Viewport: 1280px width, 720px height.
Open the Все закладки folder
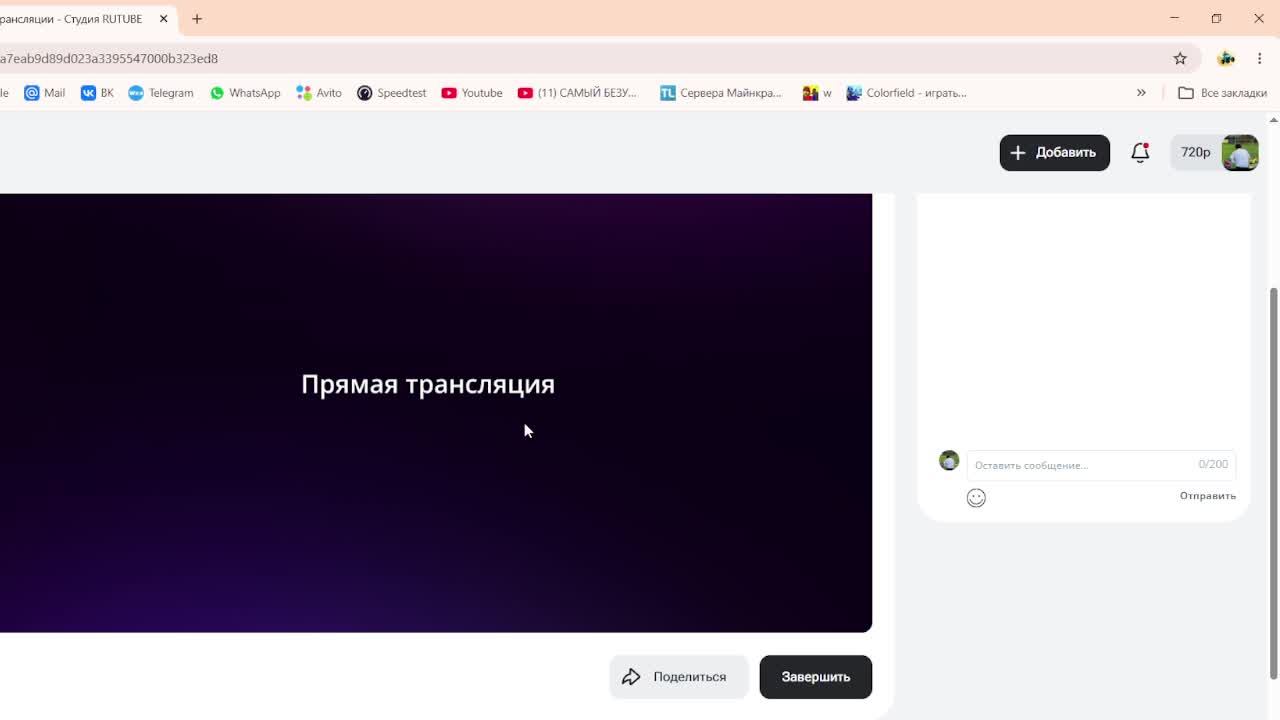(x=1222, y=93)
